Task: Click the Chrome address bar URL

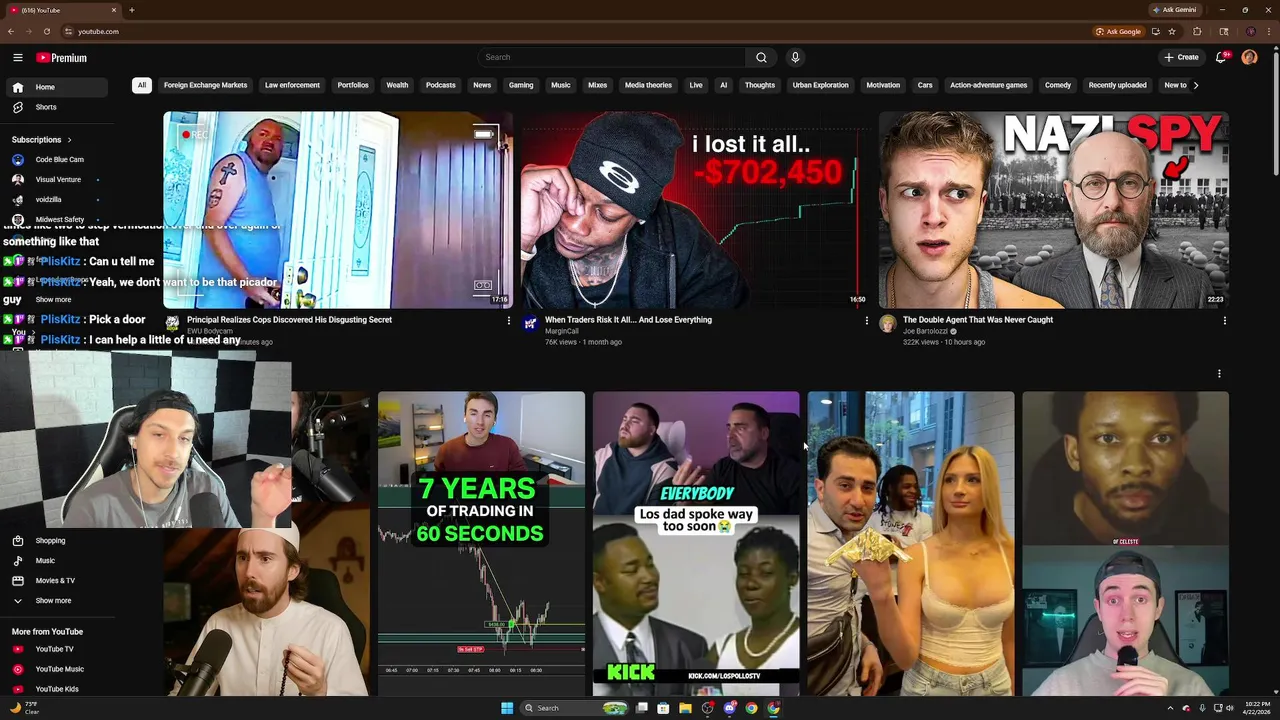Action: pos(98,31)
